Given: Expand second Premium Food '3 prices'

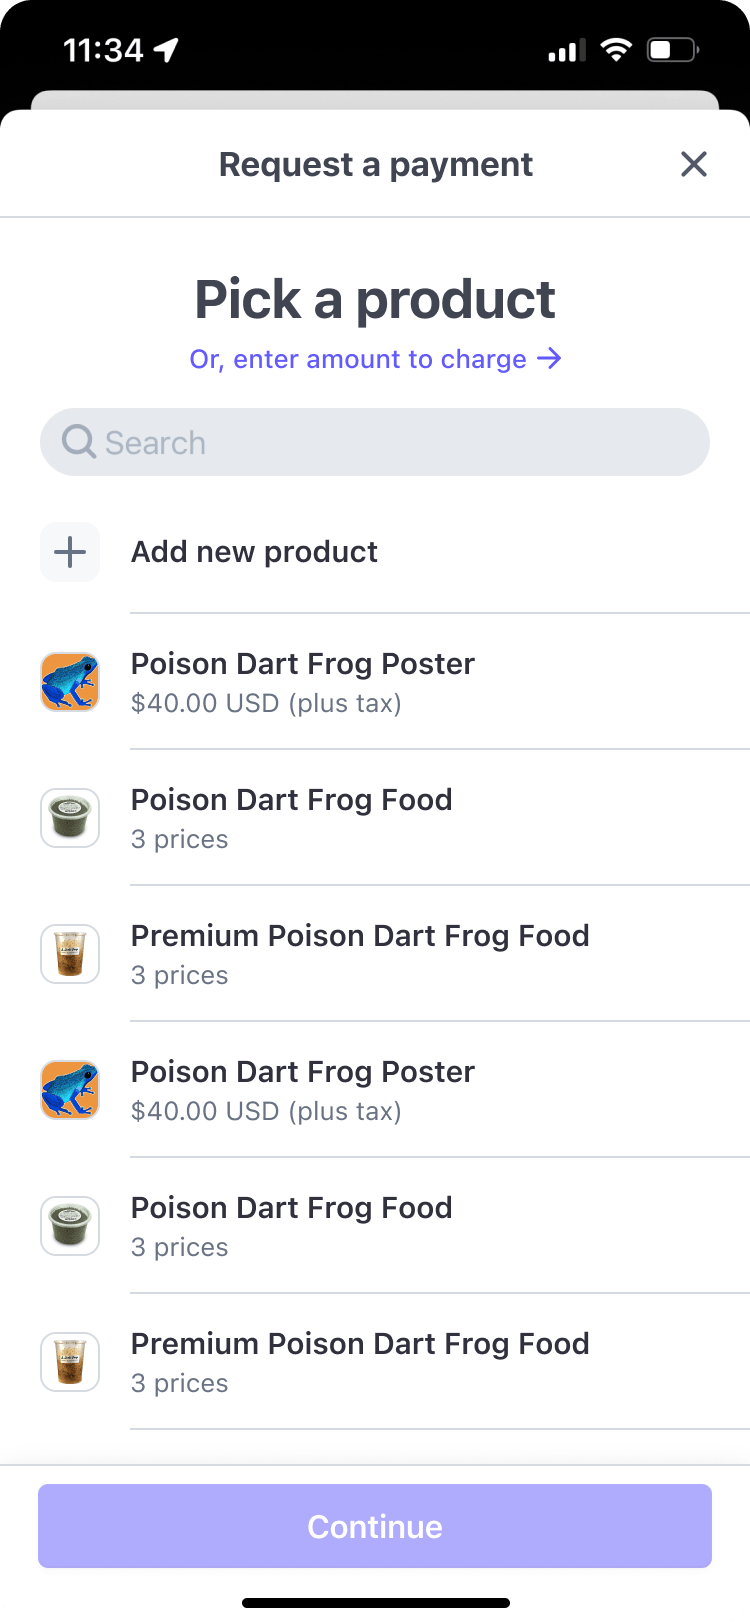Looking at the screenshot, I should coord(180,1383).
